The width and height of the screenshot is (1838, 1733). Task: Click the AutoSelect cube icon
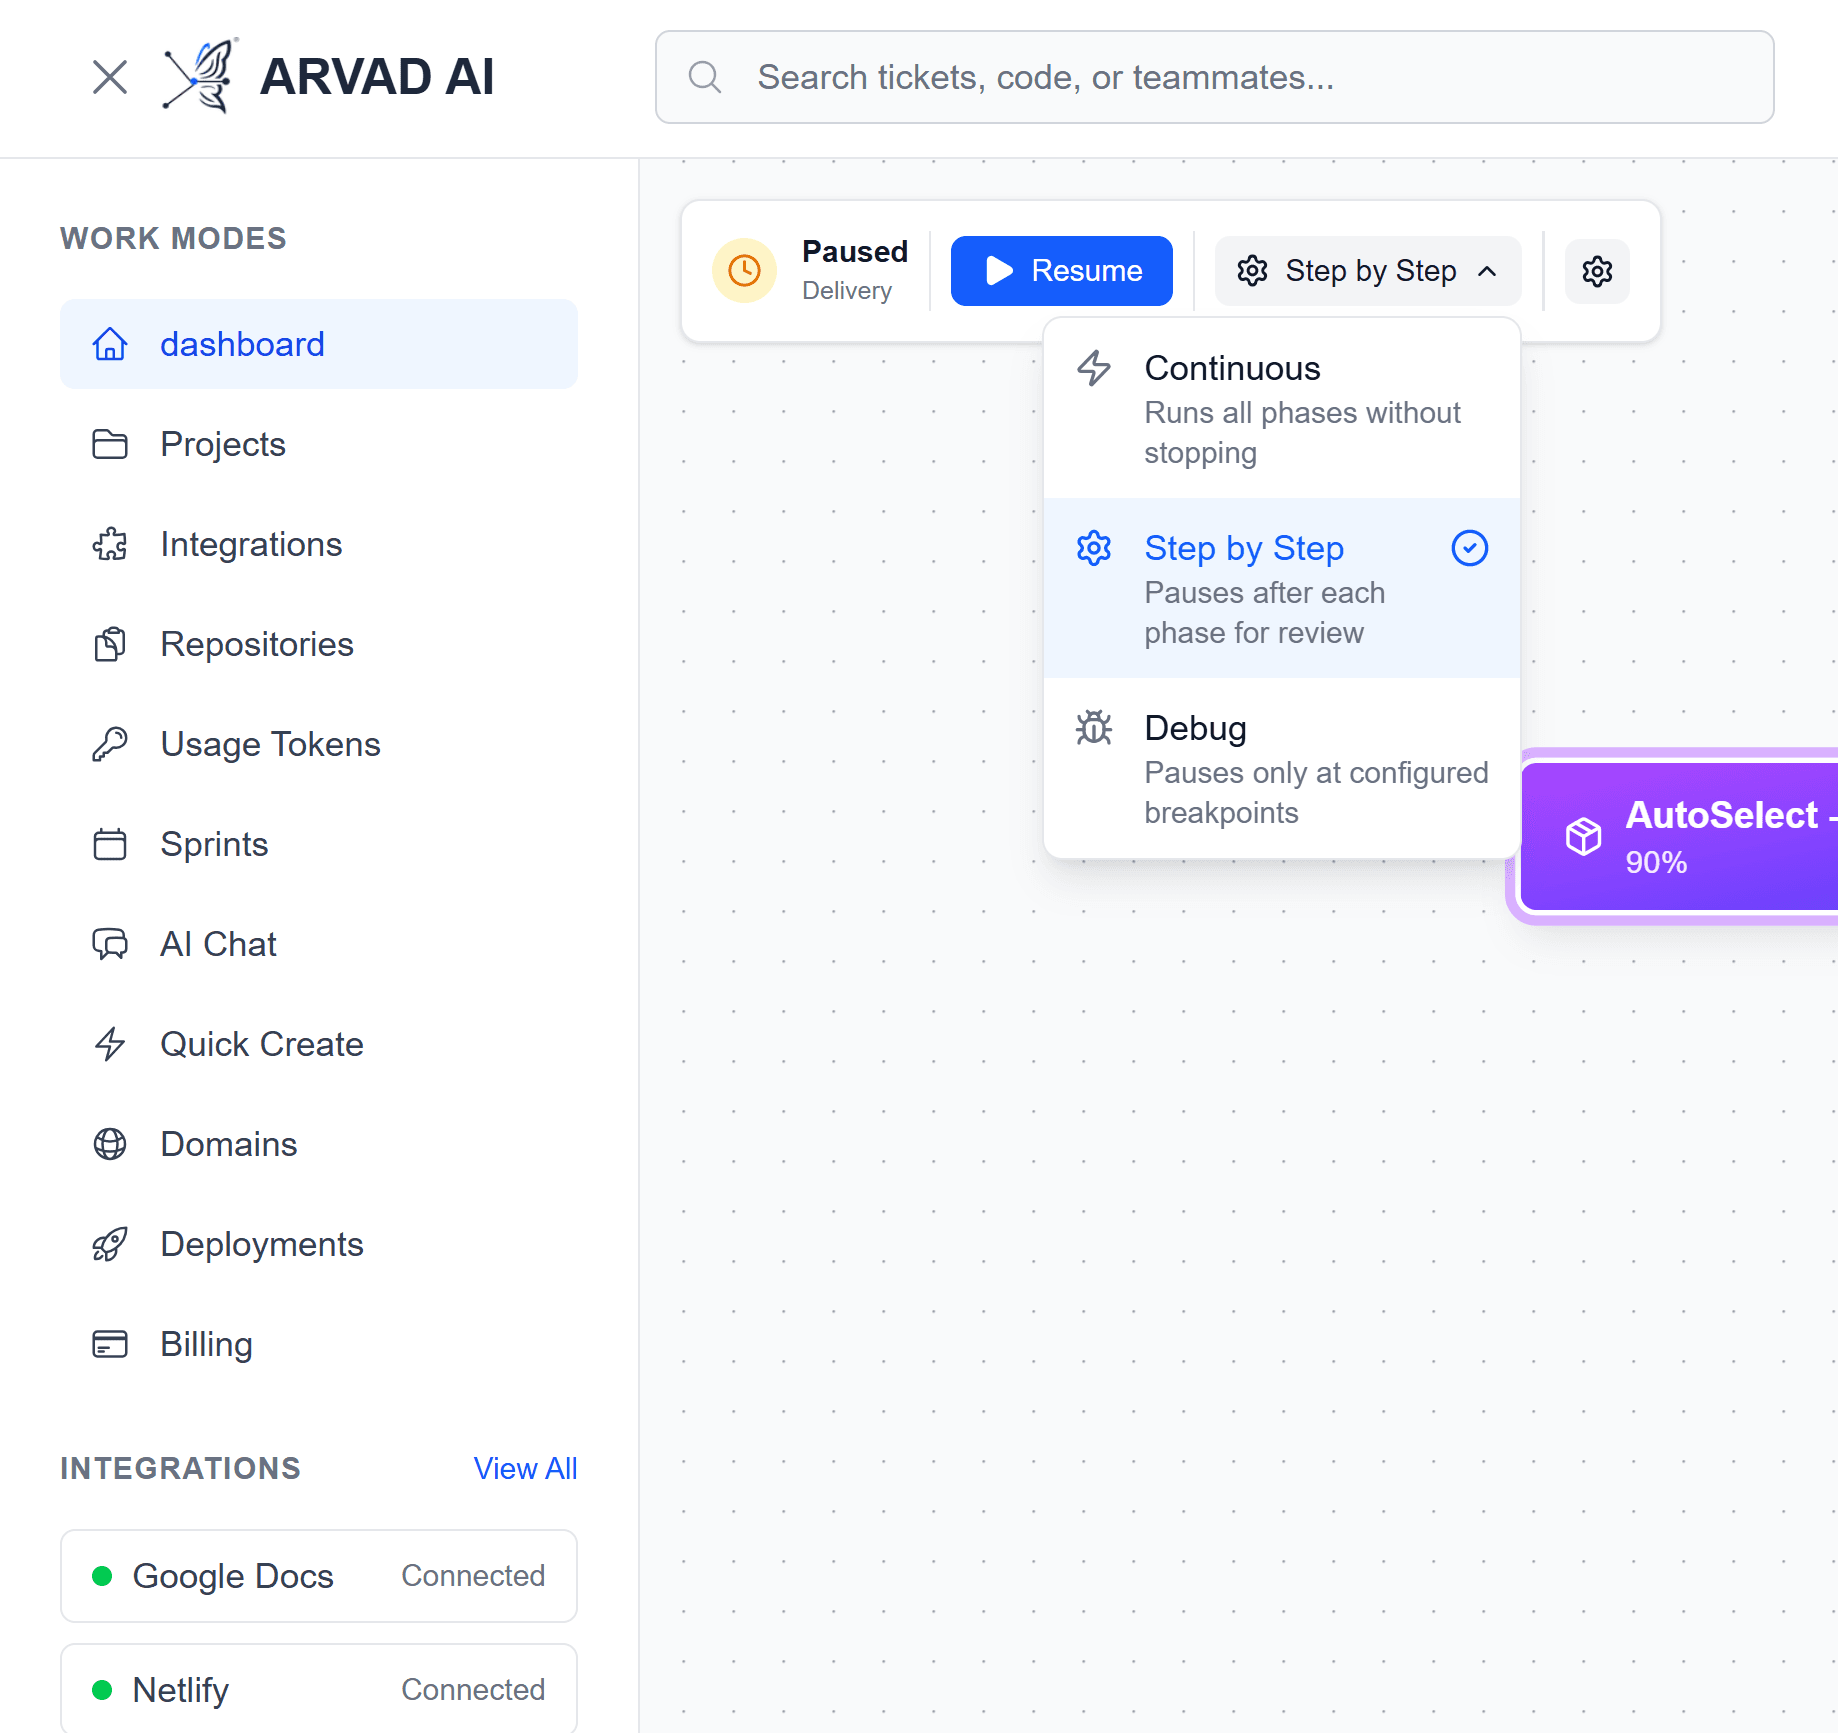point(1584,836)
